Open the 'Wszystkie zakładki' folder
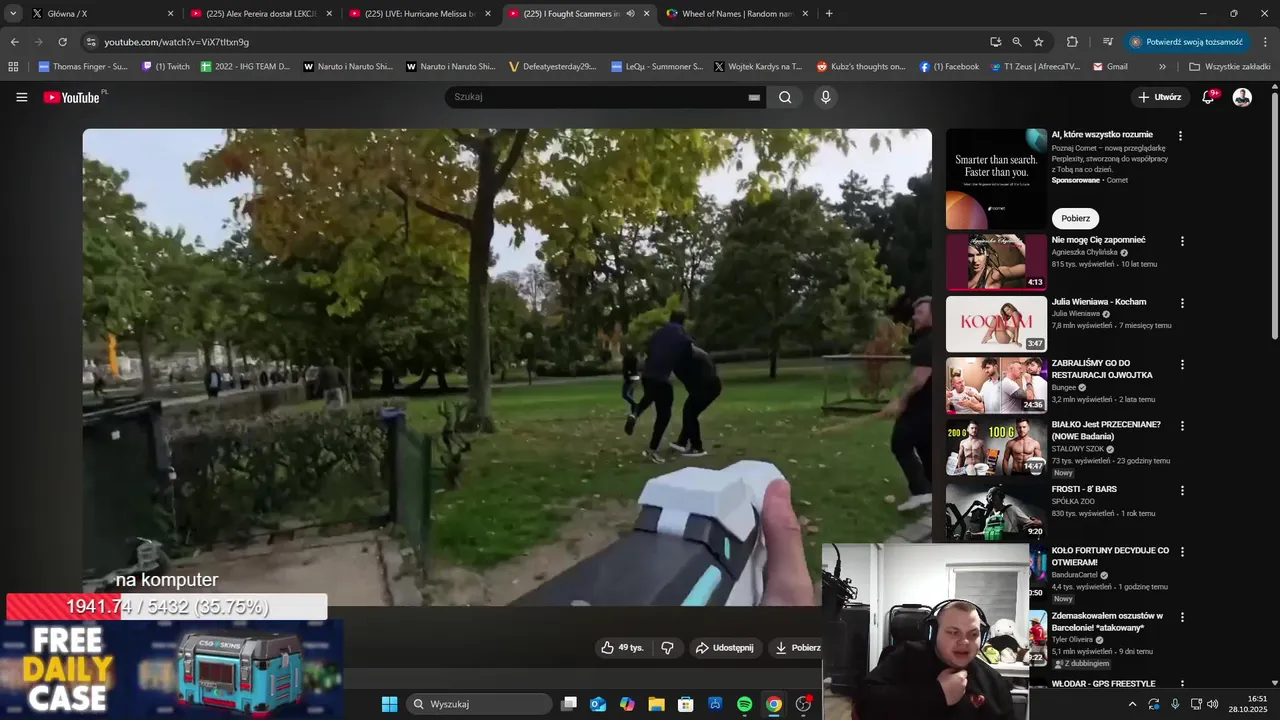Screen dimensions: 1280x720 tap(1229, 67)
